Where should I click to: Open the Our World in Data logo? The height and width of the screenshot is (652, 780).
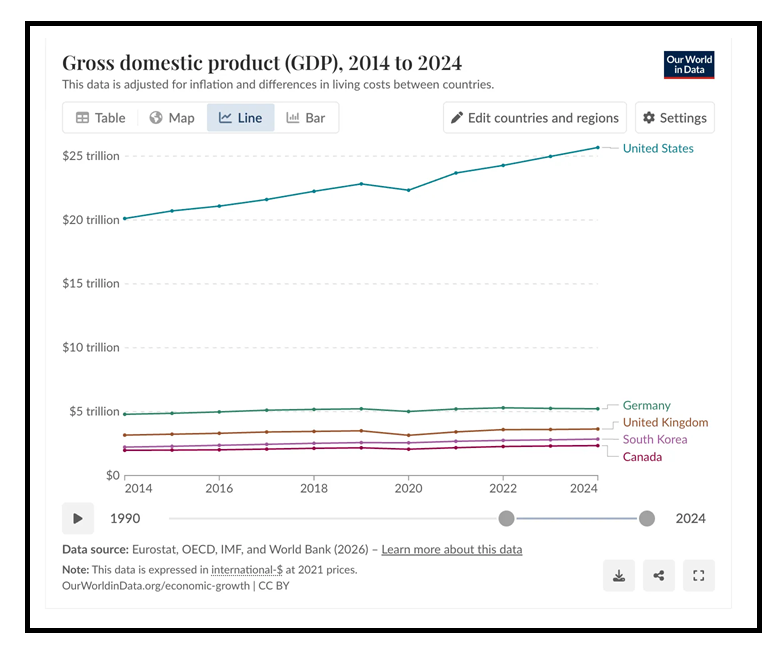point(689,66)
